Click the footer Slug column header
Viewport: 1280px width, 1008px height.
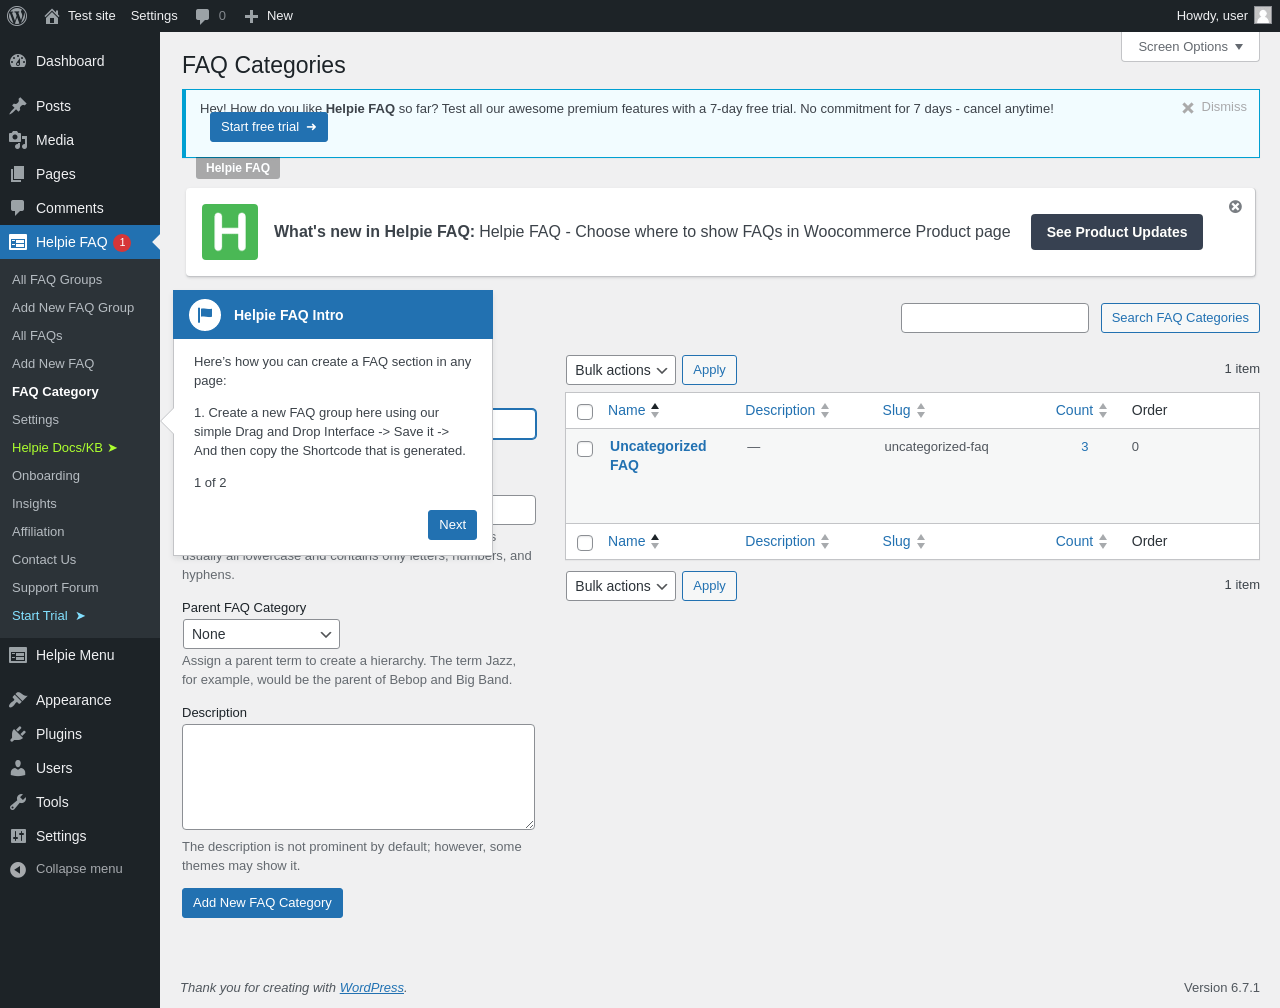(904, 541)
